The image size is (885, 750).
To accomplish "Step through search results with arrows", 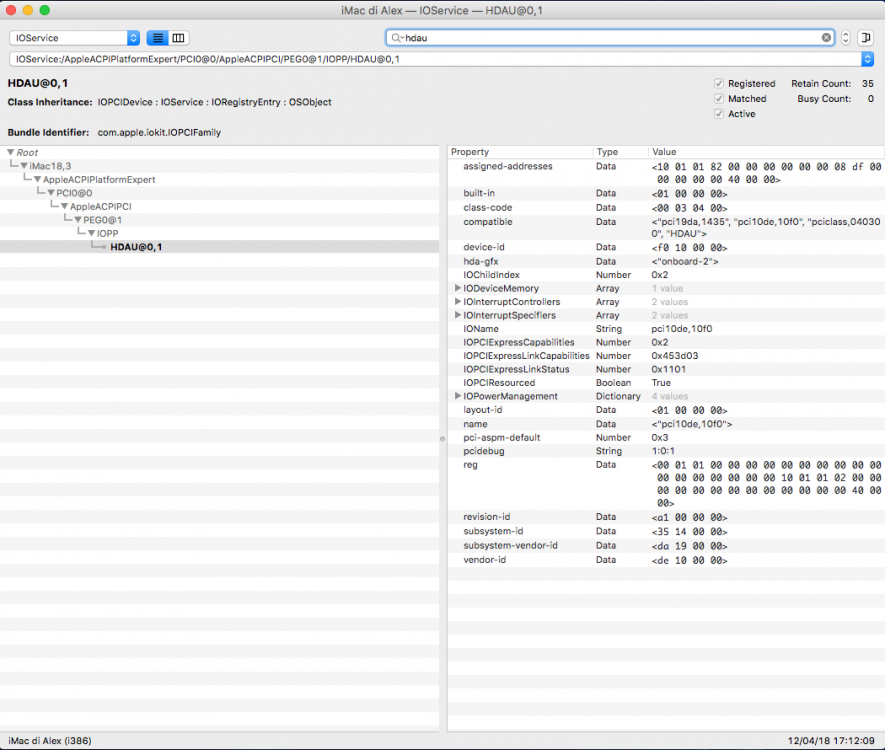I will pyautogui.click(x=845, y=38).
